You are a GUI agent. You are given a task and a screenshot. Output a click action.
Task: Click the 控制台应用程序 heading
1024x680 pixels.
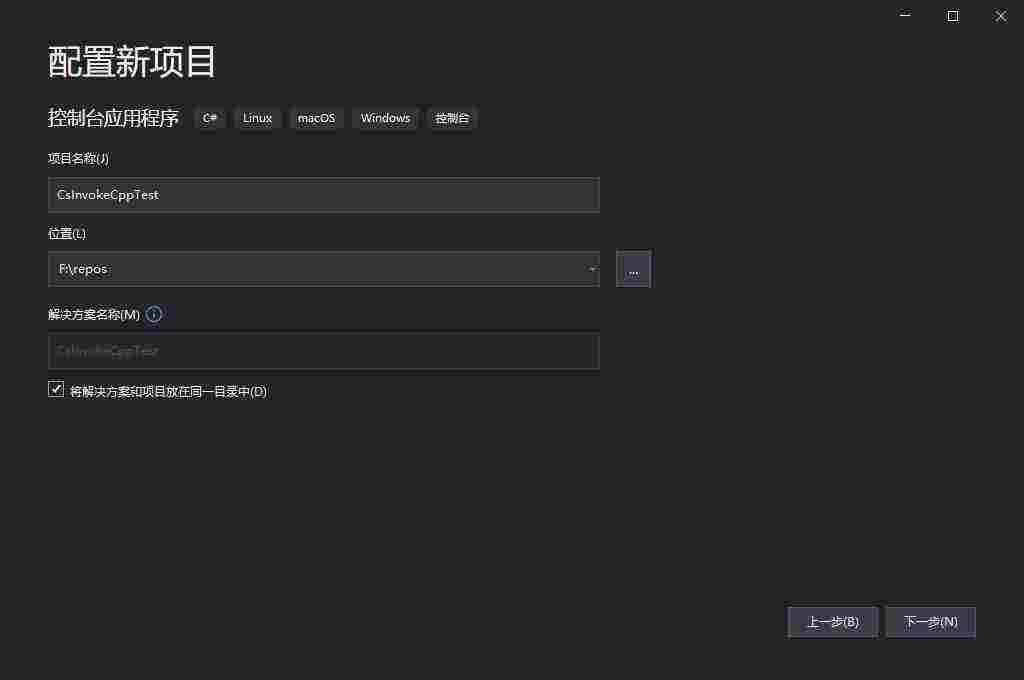(x=113, y=118)
